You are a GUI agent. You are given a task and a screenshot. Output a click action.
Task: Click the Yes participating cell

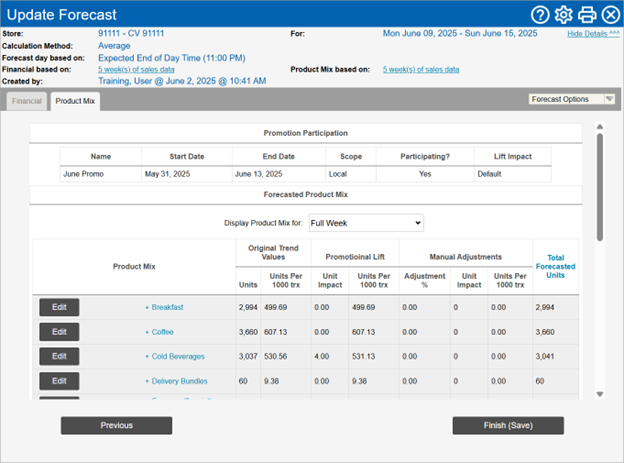[425, 174]
